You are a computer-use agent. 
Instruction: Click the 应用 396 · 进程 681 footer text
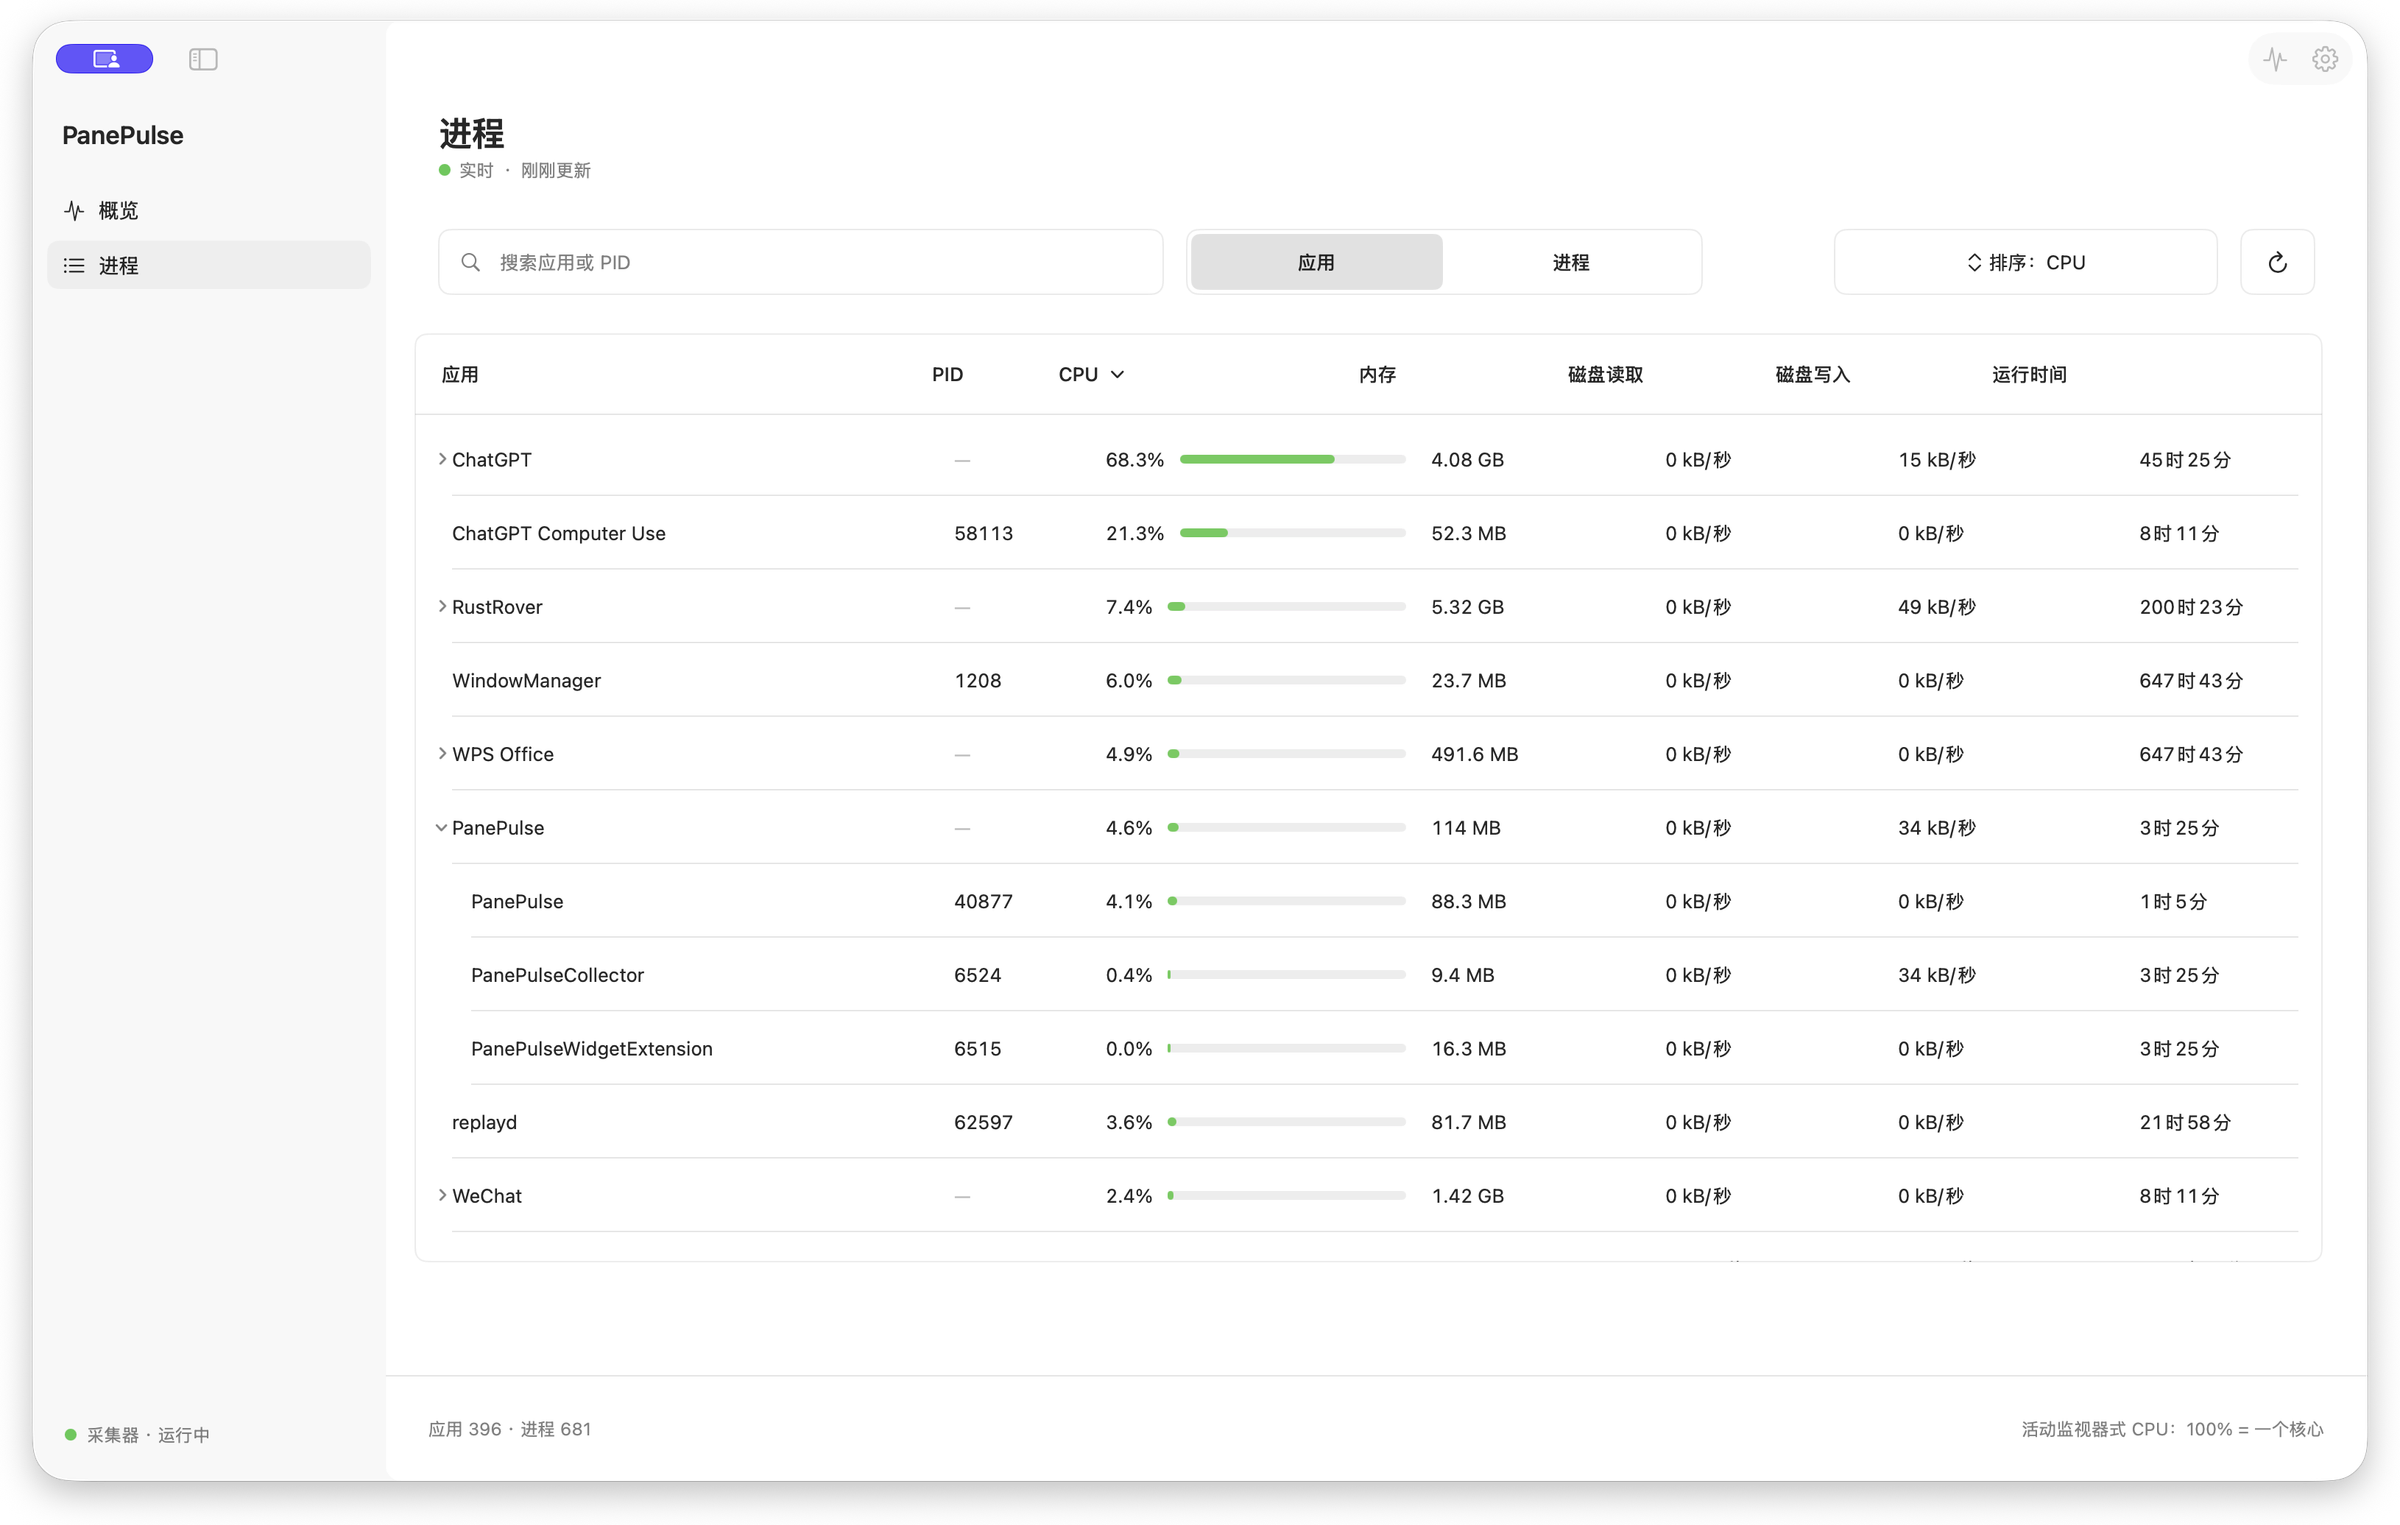(x=510, y=1428)
